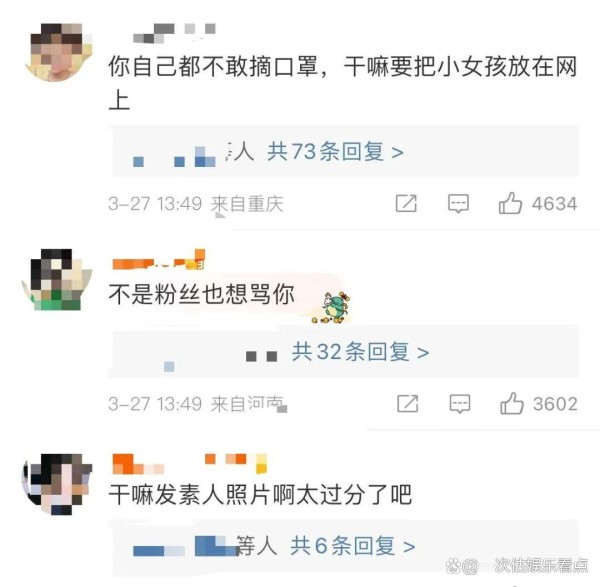
Task: Open reply icon on the Chongqing comment
Action: tap(458, 203)
